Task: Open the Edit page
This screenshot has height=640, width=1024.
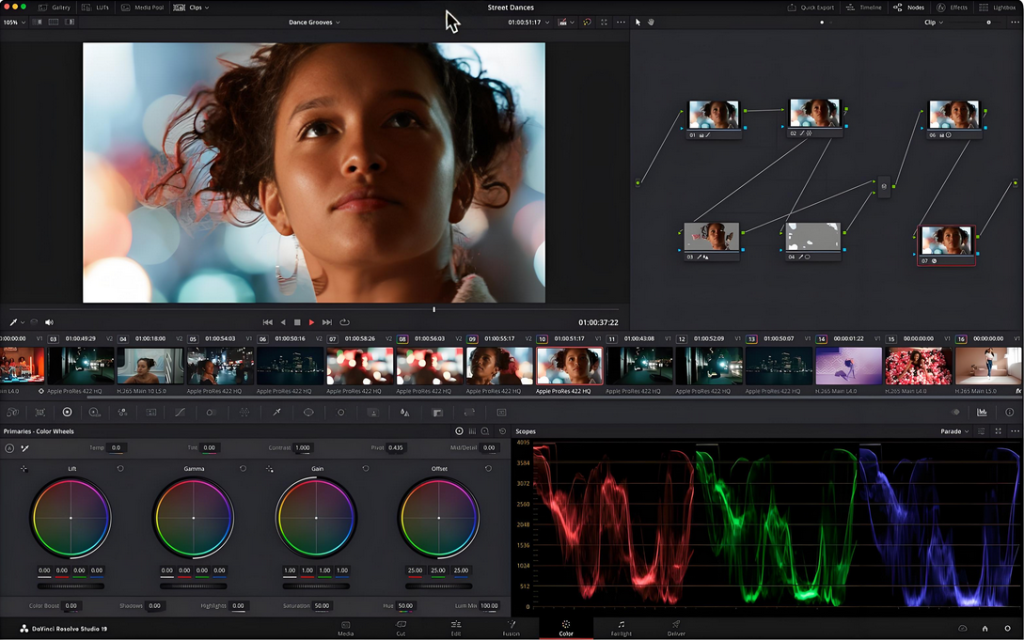Action: [x=456, y=628]
